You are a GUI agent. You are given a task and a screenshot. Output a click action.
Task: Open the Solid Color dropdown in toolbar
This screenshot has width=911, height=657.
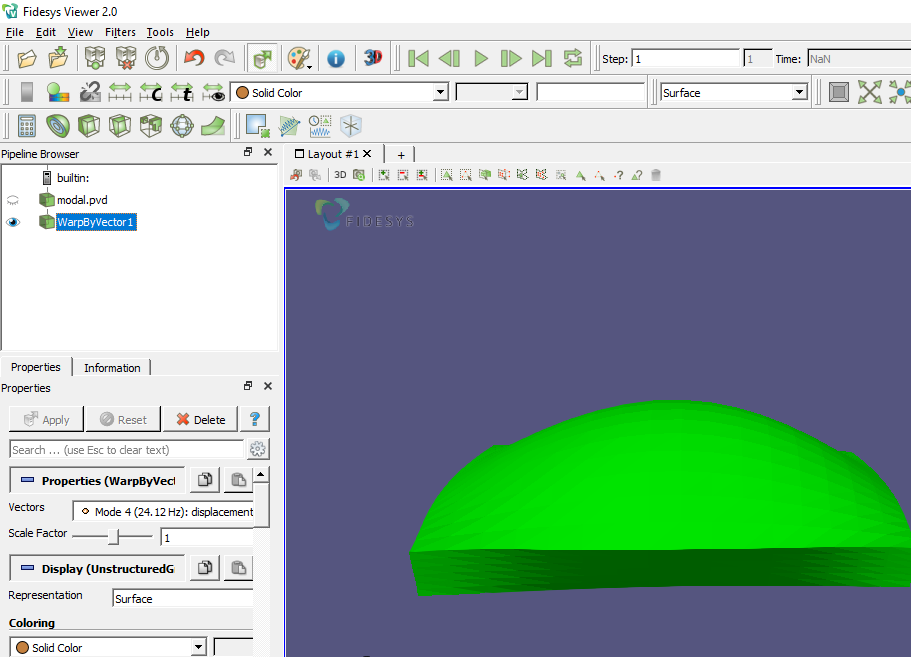(x=339, y=92)
